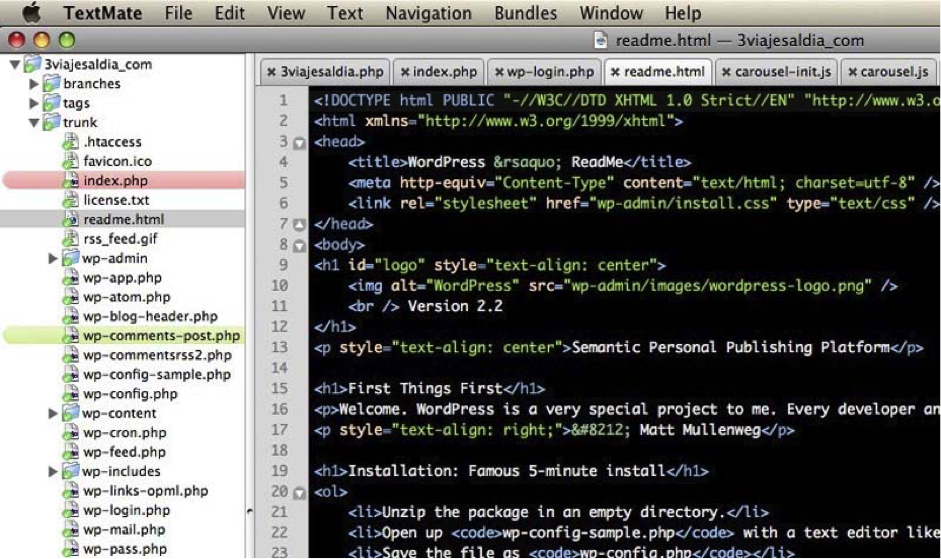This screenshot has width=941, height=559.
Task: Fold the body tag at line 8
Action: tap(299, 246)
